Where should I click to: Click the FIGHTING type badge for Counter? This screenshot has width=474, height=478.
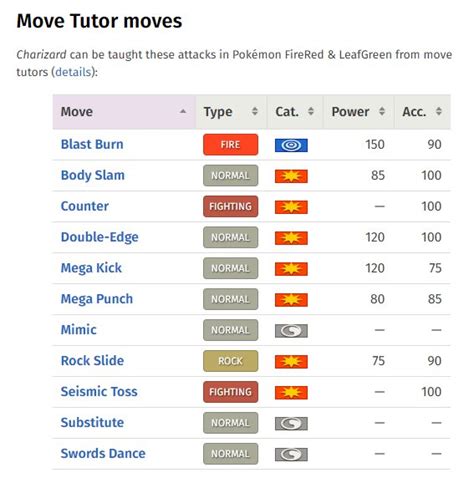coord(230,206)
